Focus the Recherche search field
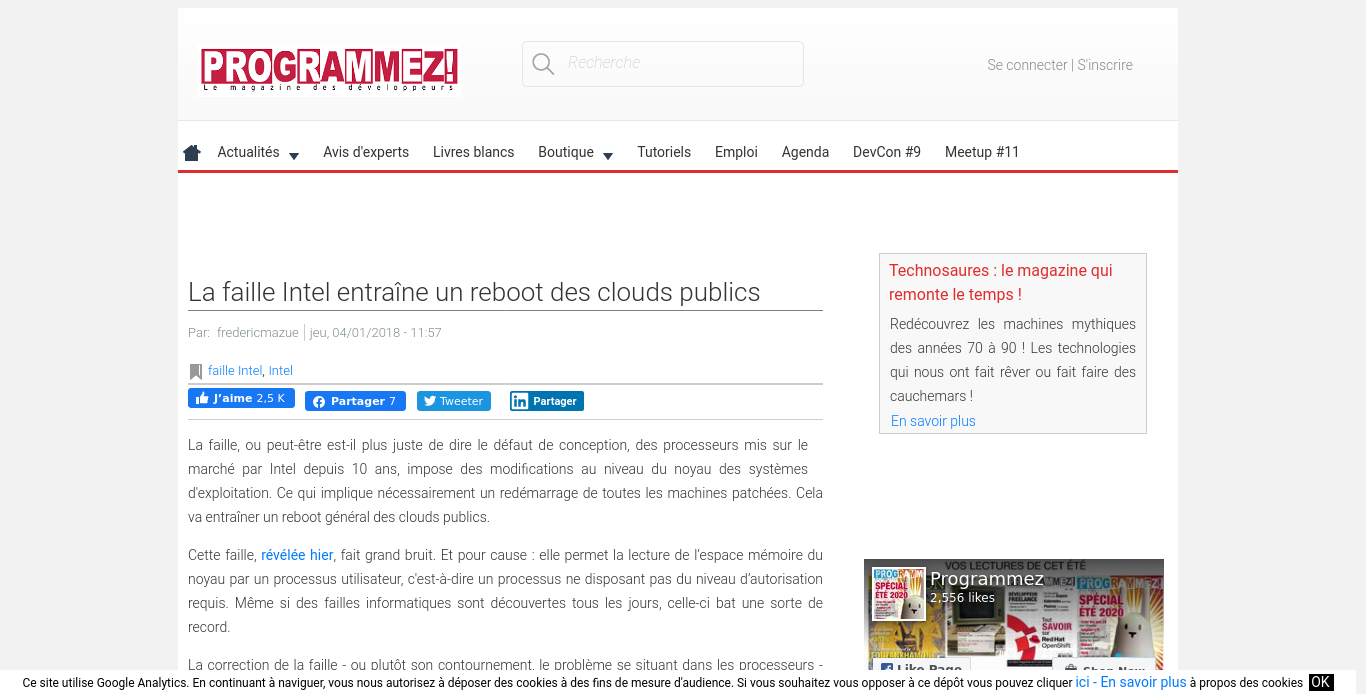1366x694 pixels. point(663,64)
